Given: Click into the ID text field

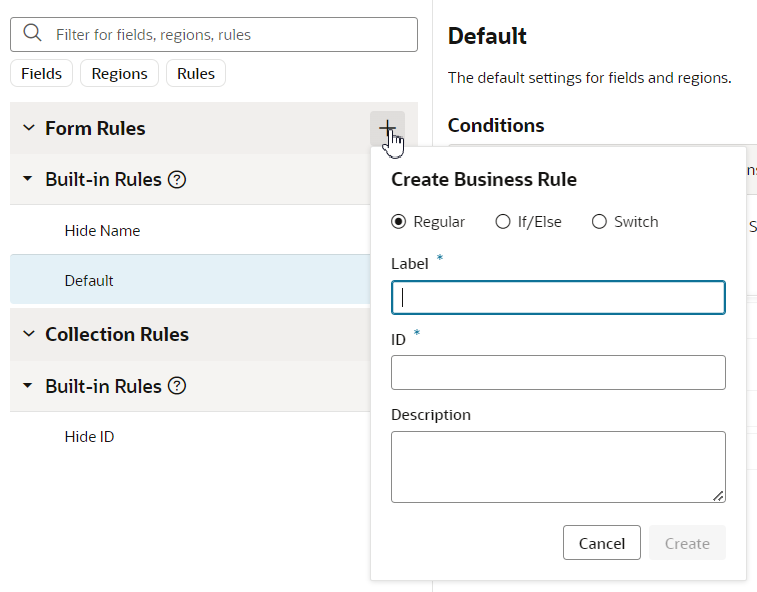Looking at the screenshot, I should (558, 372).
